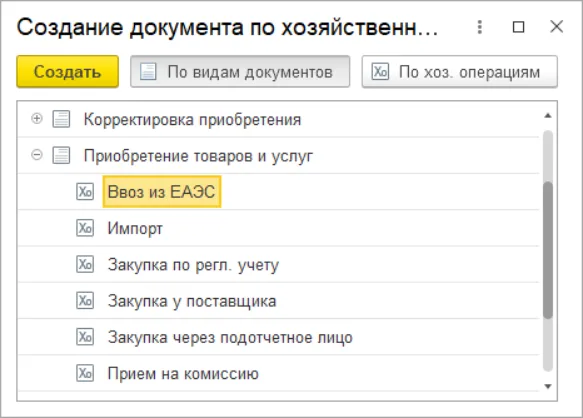Screen dimensions: 583x418
Task: Expand the Корректировка приобретения node
Action: tap(36, 119)
